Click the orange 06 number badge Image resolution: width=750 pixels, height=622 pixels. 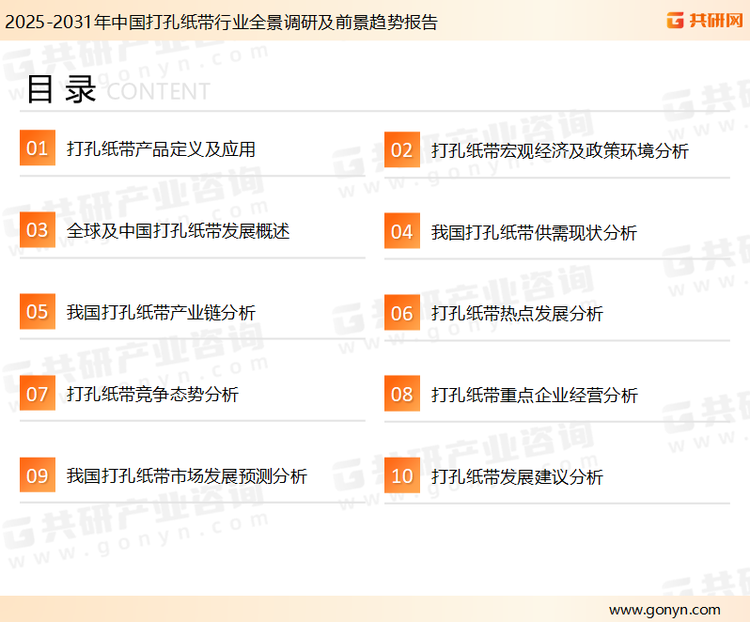(x=402, y=313)
